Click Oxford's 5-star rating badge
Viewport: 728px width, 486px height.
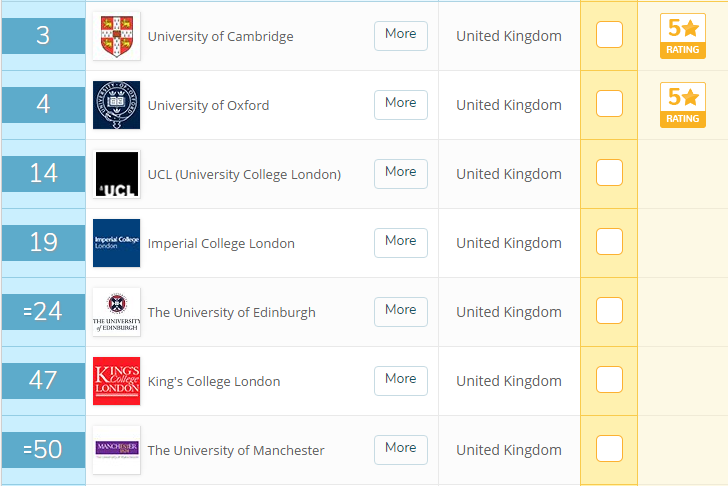pos(682,105)
